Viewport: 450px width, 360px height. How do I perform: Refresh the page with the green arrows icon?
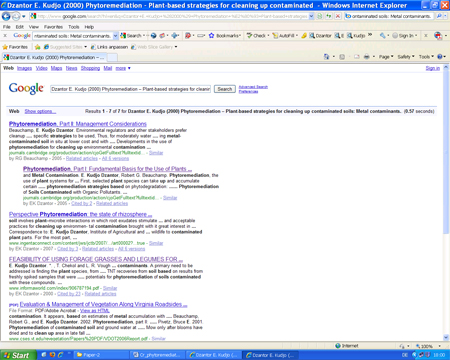pos(329,16)
